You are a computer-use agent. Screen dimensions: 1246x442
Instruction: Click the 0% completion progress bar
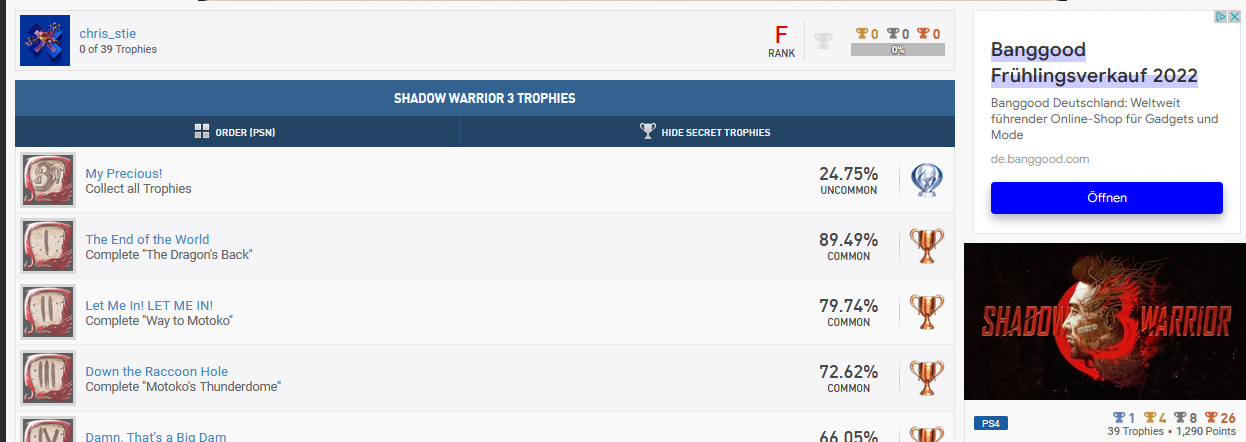click(898, 49)
